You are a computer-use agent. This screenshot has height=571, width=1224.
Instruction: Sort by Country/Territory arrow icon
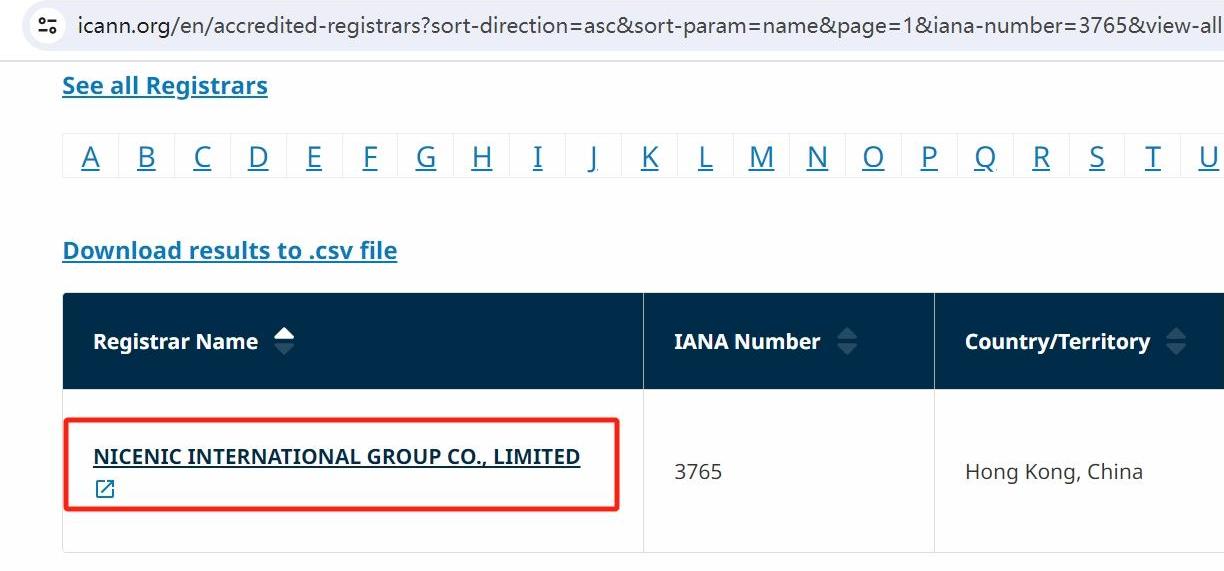(1176, 342)
